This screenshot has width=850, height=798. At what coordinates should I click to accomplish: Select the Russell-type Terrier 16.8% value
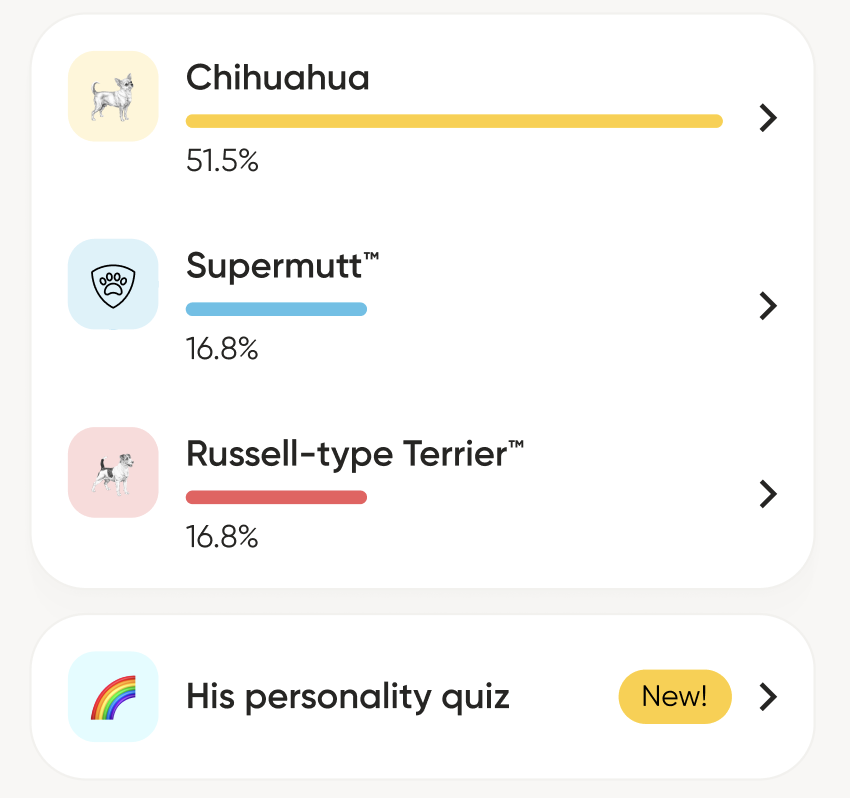[221, 537]
